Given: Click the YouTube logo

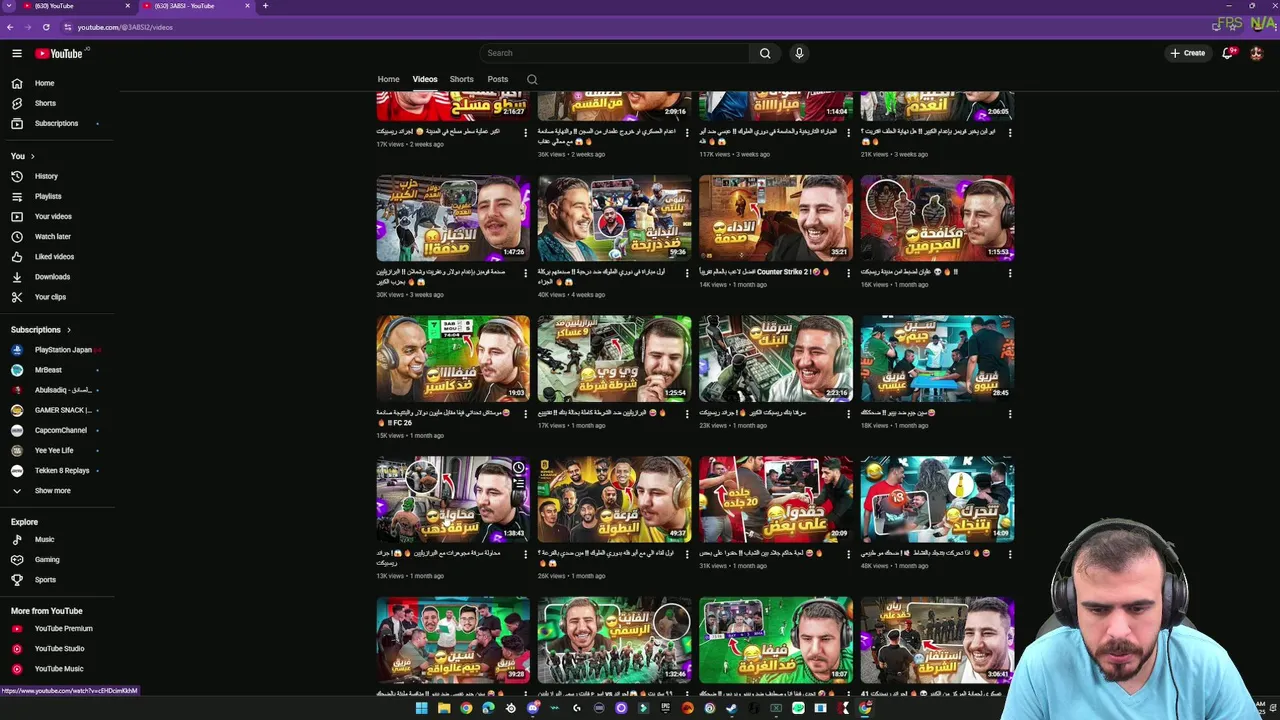Looking at the screenshot, I should (59, 53).
